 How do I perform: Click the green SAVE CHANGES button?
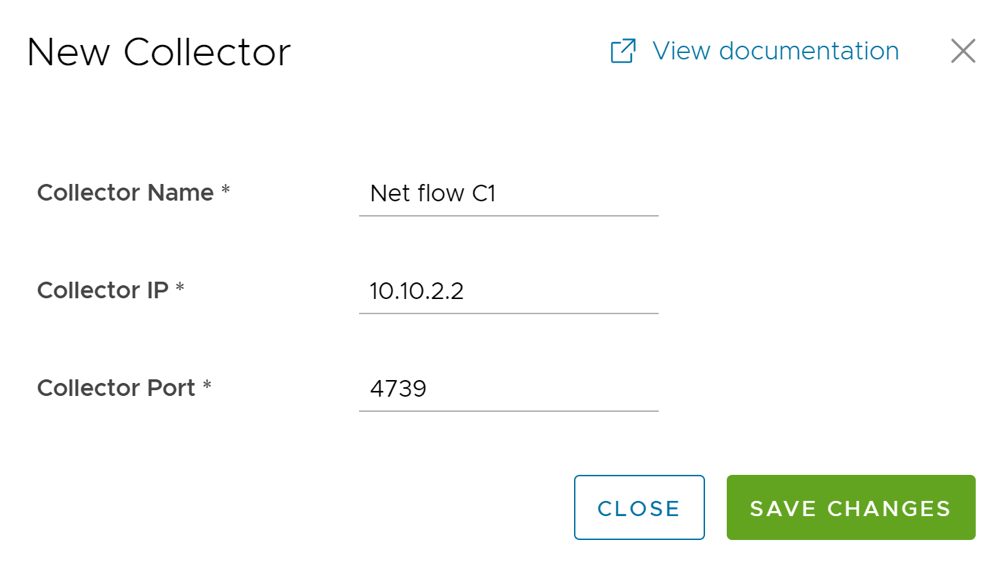pos(850,508)
